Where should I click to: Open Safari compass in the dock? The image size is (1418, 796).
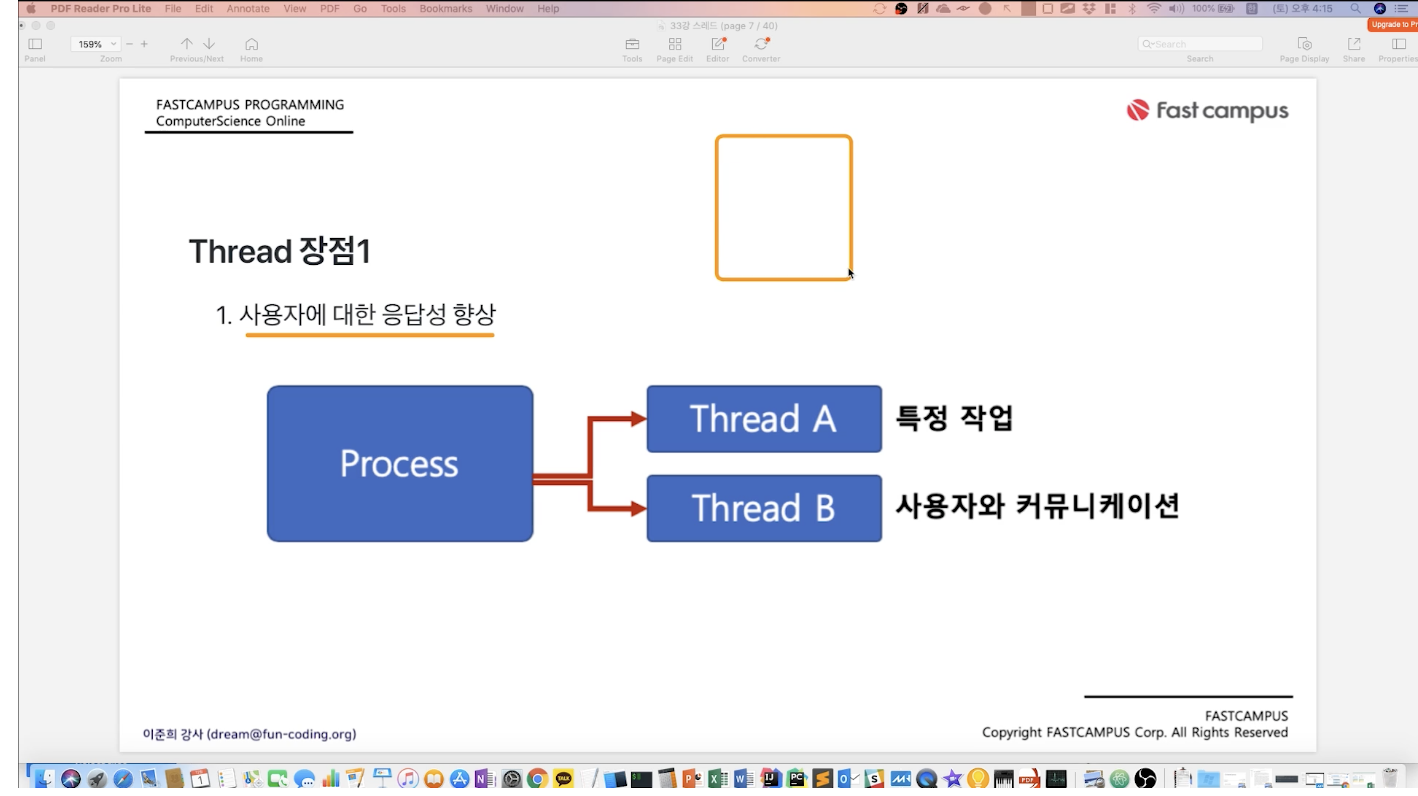point(123,779)
